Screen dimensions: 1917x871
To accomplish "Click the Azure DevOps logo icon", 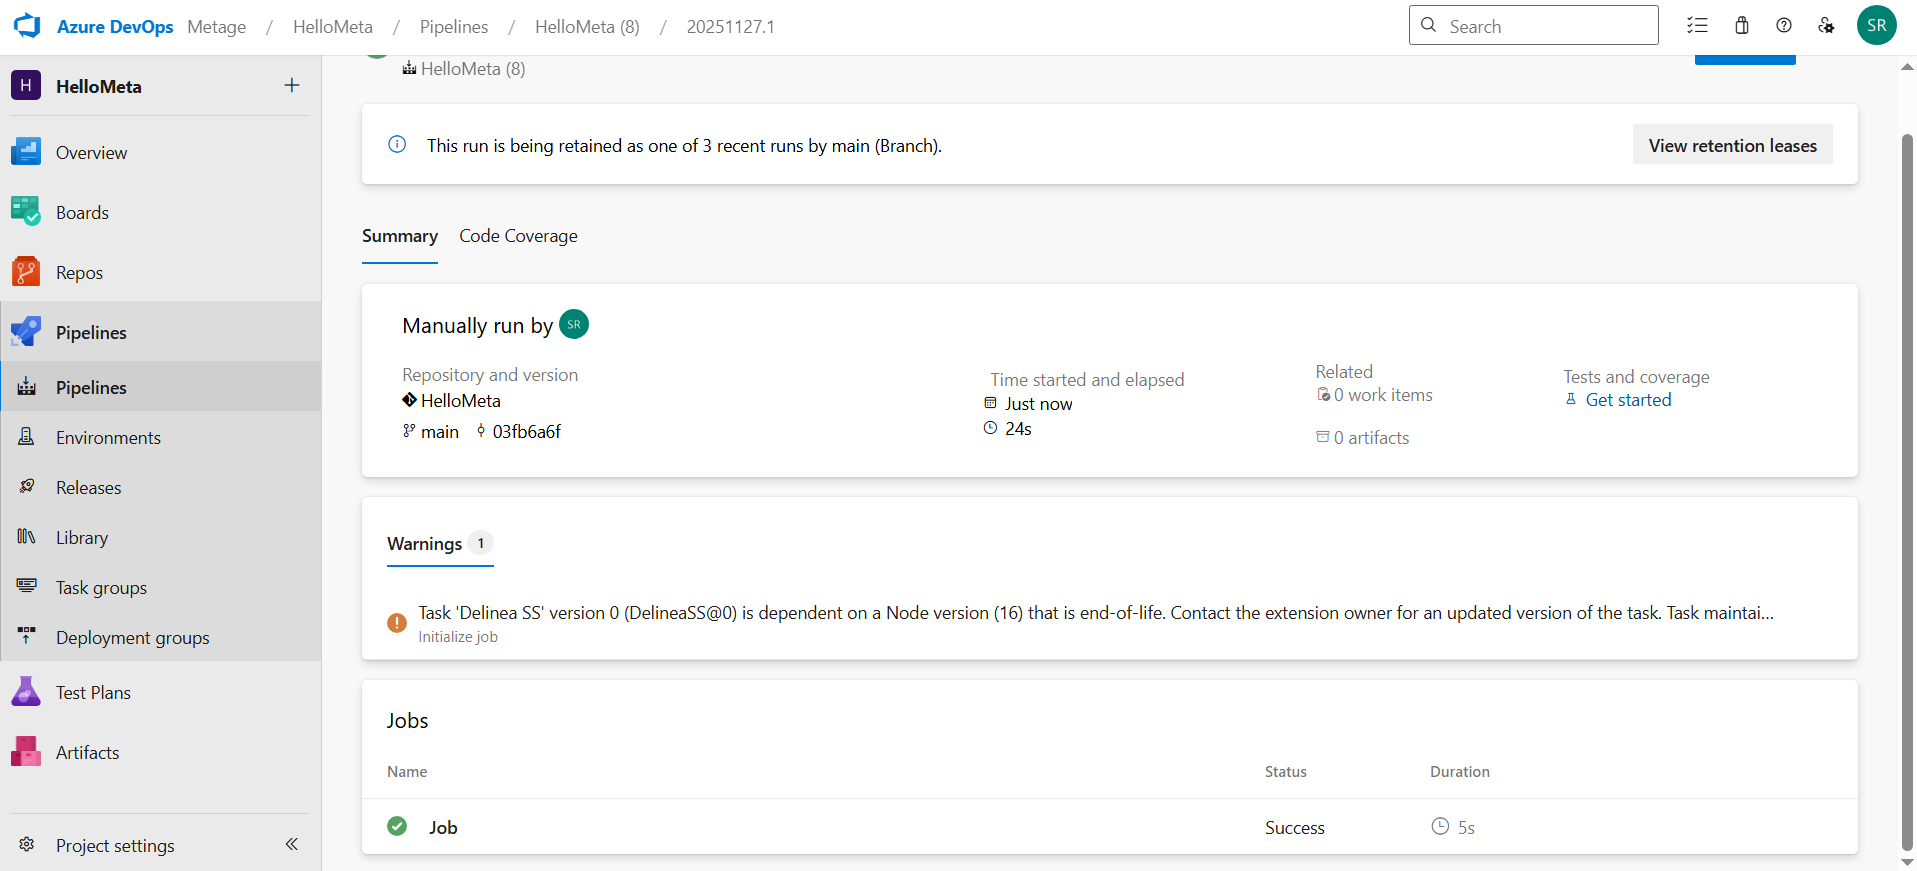I will click(x=27, y=26).
